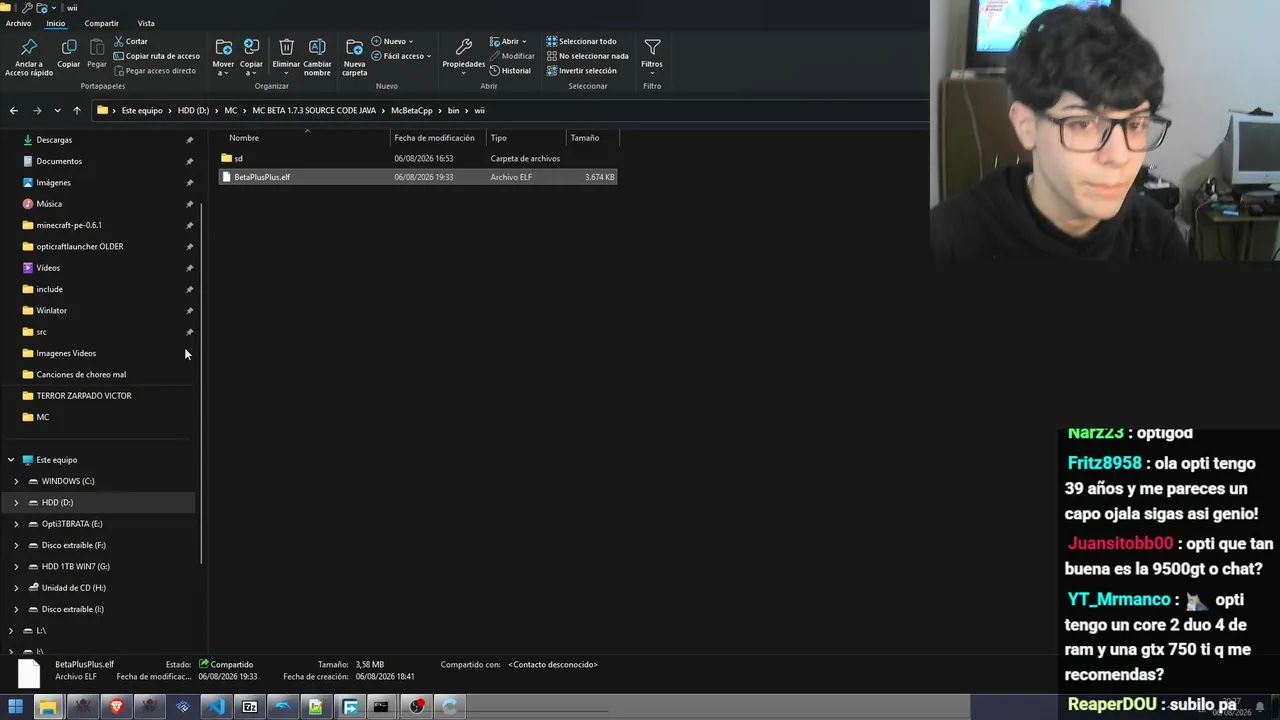Switch to the Vista ribbon tab

(146, 23)
